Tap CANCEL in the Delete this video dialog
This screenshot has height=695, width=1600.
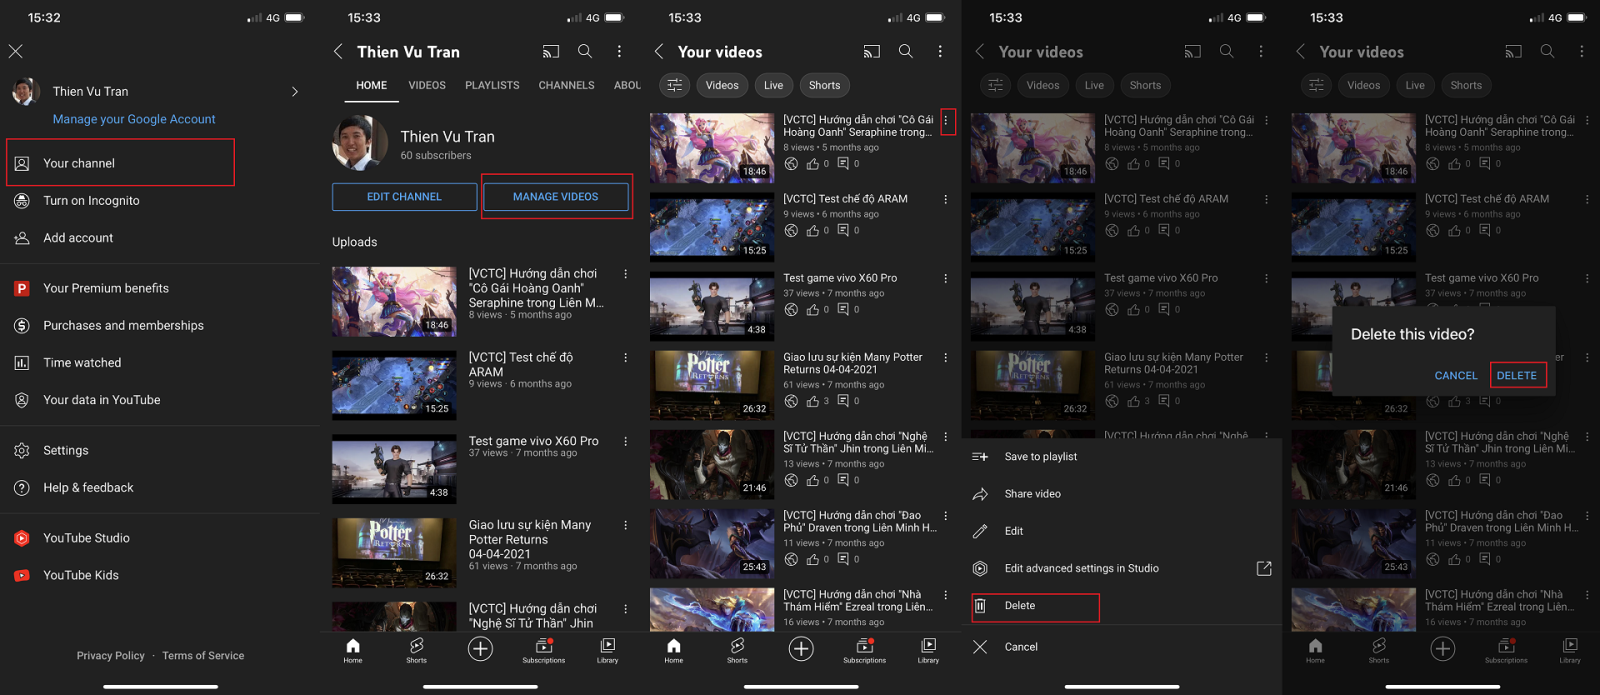pyautogui.click(x=1456, y=376)
